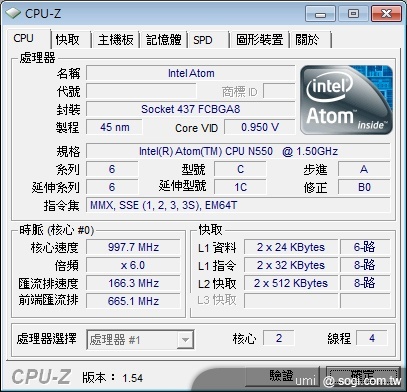Expand the 處理器 #1 selection dropdown
407x392 pixels.
(140, 340)
